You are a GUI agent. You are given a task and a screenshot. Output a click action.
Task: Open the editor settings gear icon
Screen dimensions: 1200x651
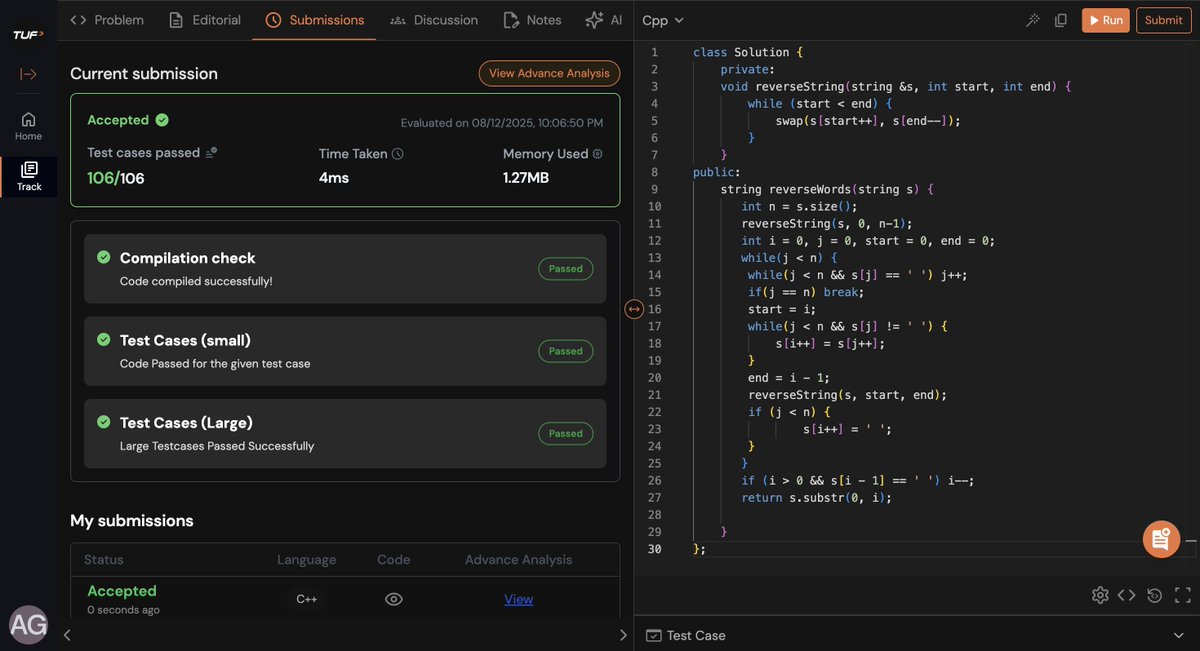click(1100, 594)
